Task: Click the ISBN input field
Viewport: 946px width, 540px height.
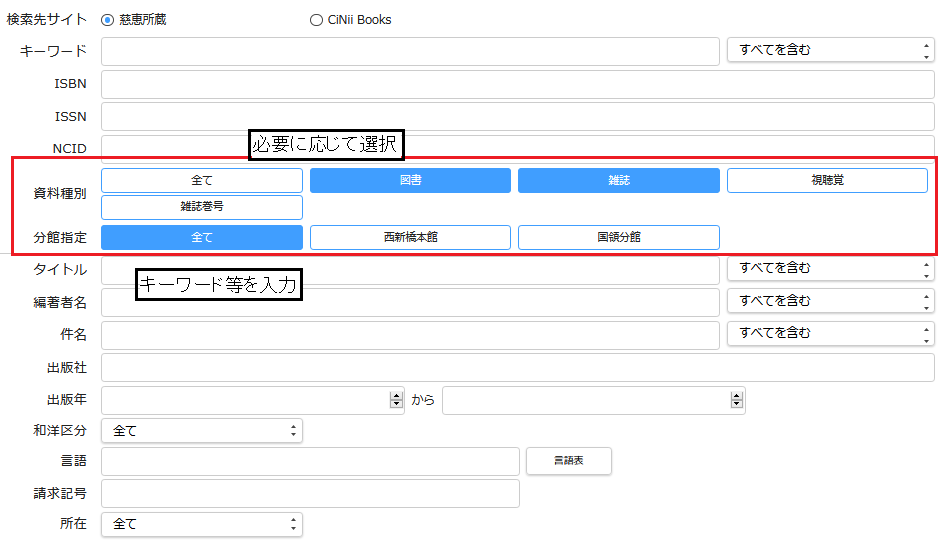Action: [x=518, y=84]
